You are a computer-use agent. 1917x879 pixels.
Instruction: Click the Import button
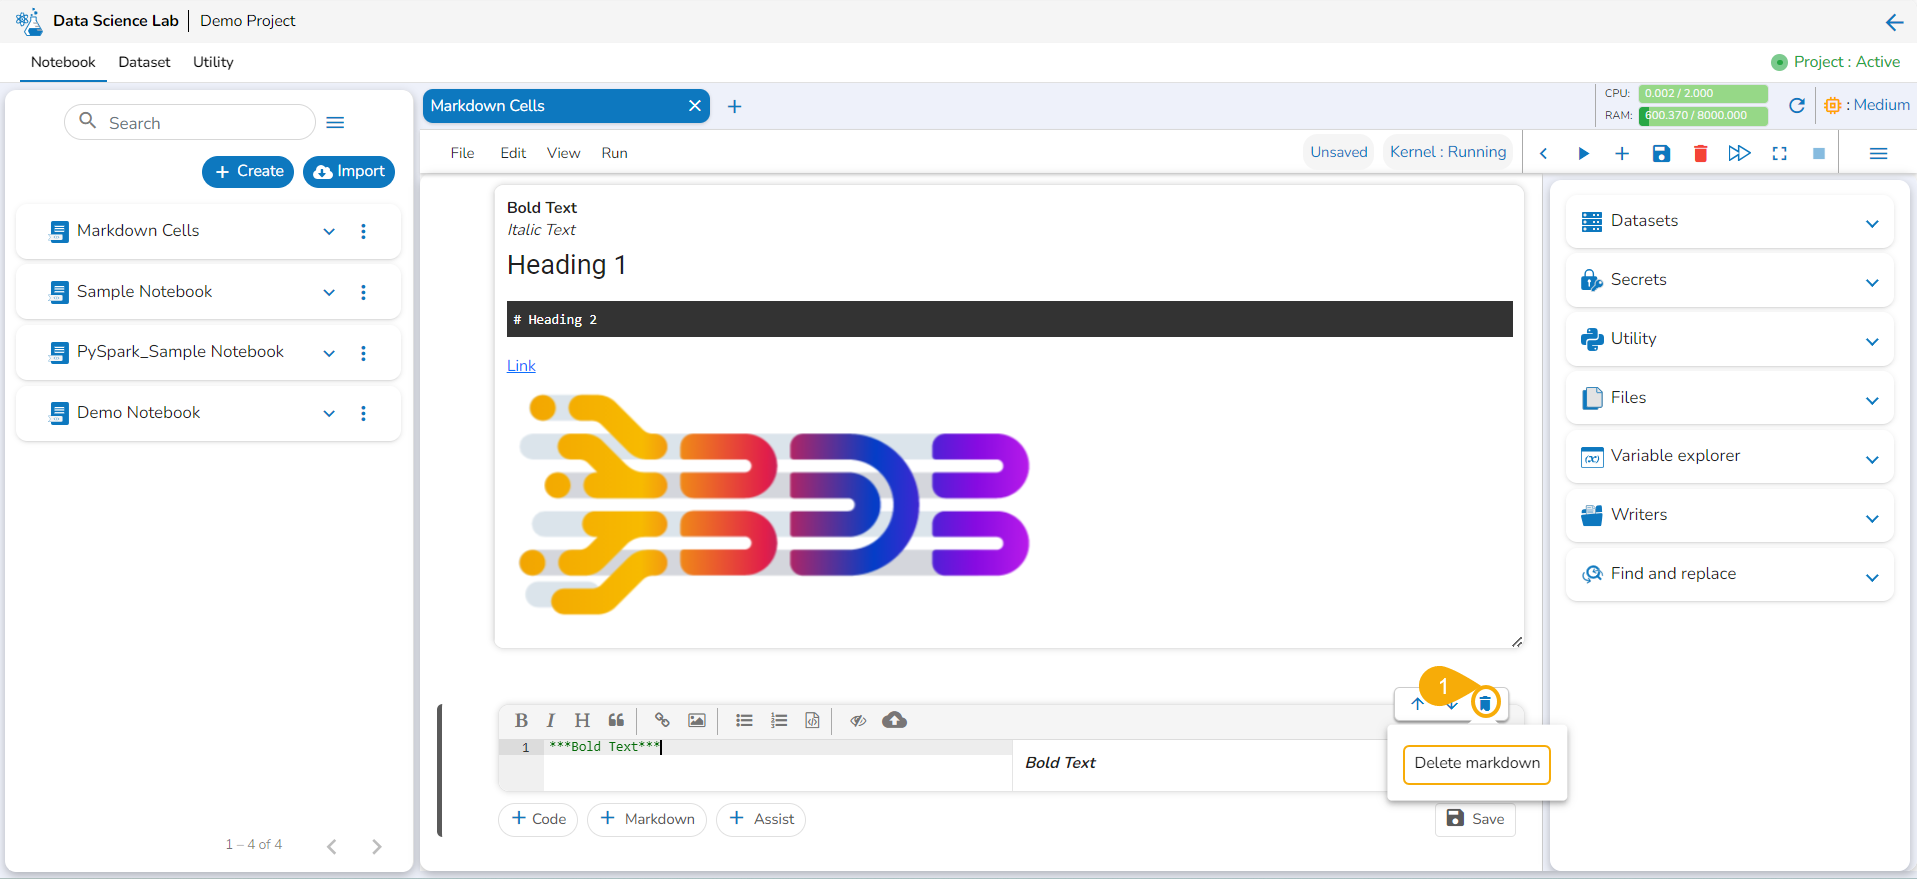tap(349, 172)
